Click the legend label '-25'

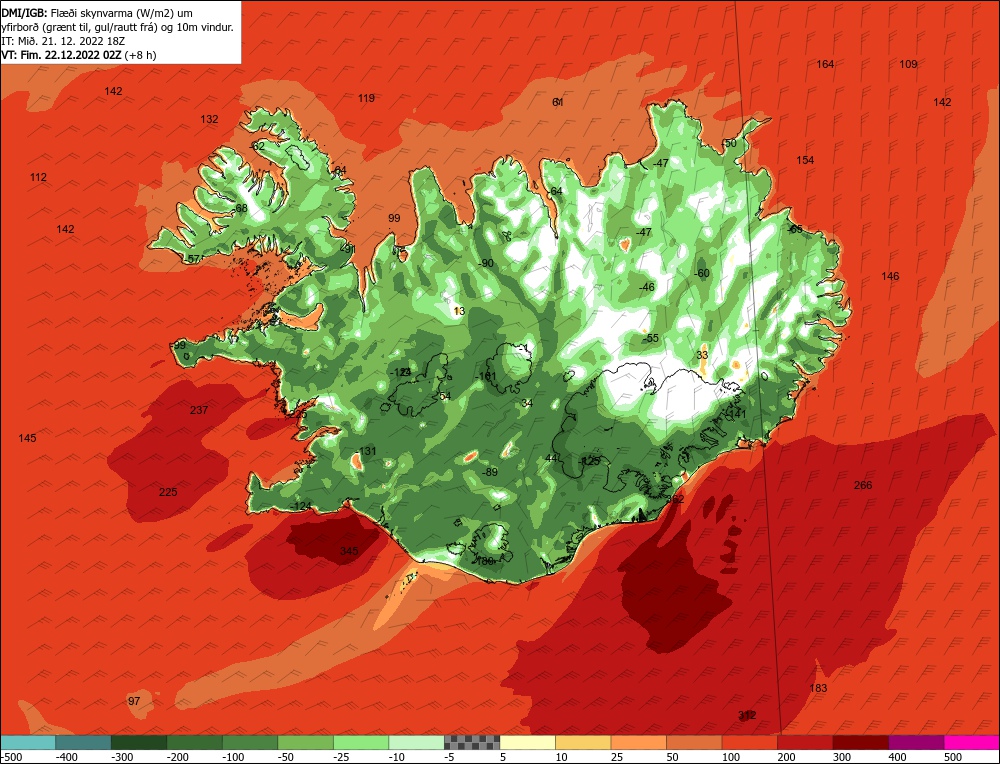pos(344,757)
